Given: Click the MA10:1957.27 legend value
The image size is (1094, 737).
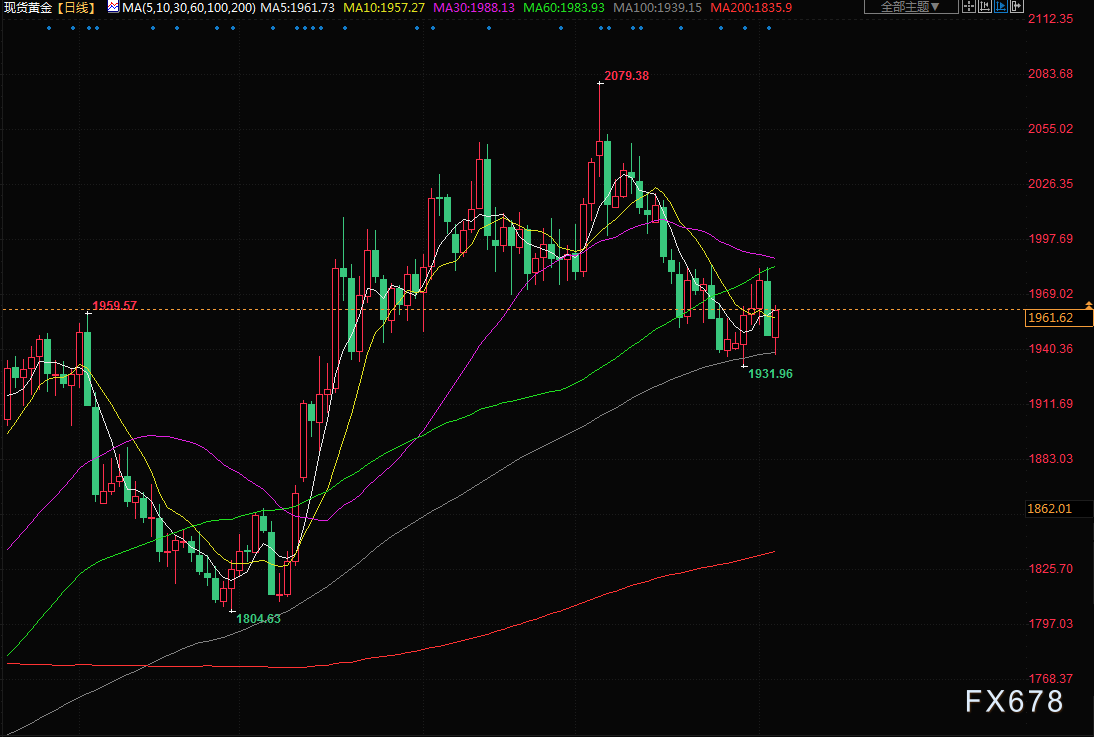Looking at the screenshot, I should tap(384, 8).
